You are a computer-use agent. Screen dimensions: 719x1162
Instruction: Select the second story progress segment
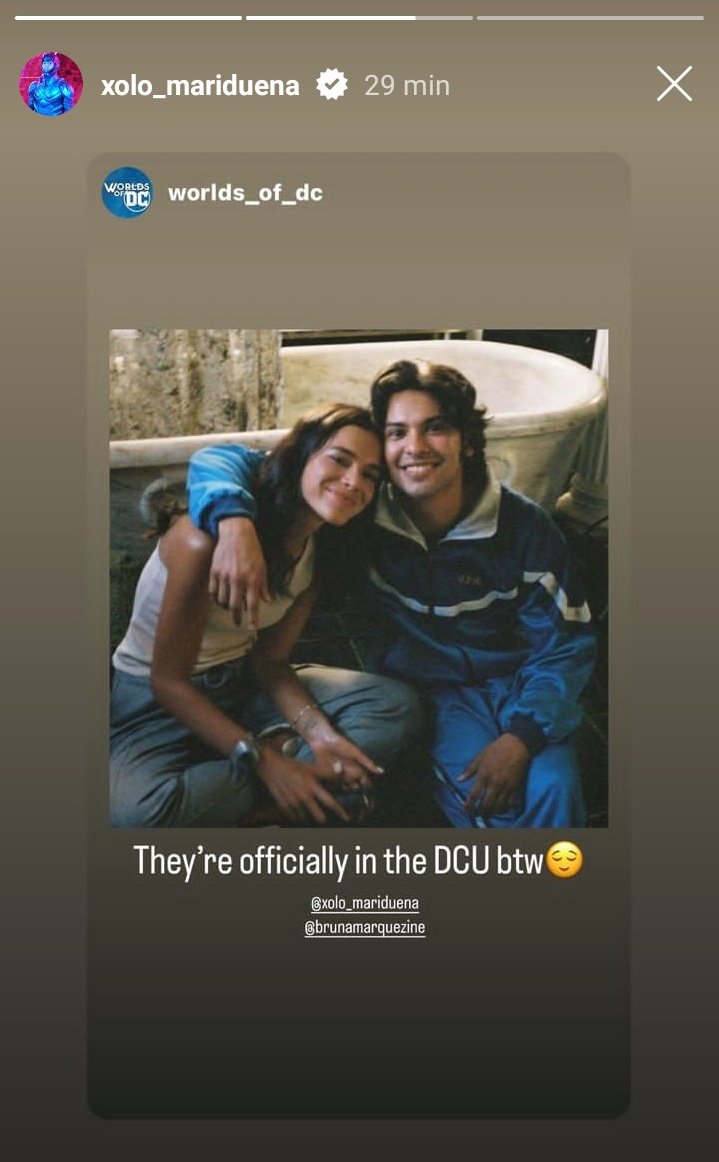tap(360, 18)
